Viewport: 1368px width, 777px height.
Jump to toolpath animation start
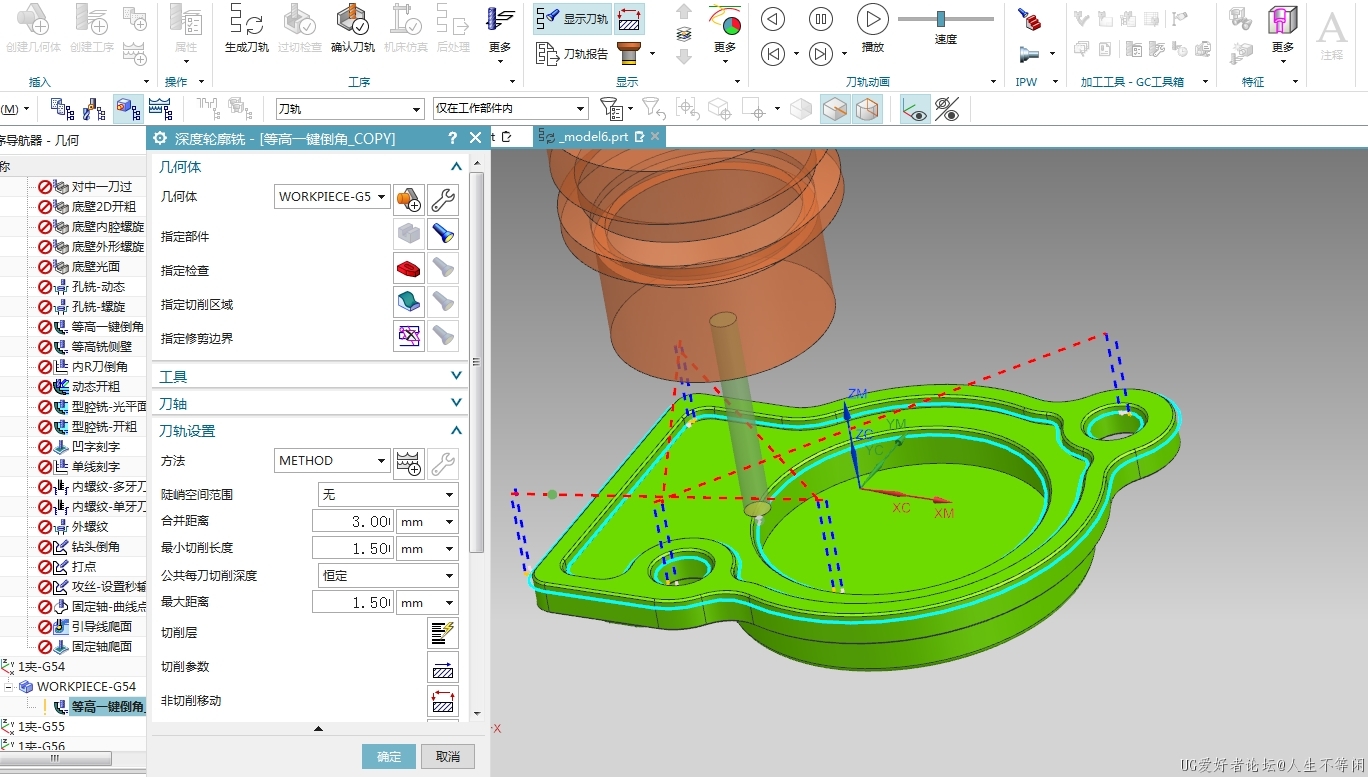click(773, 54)
